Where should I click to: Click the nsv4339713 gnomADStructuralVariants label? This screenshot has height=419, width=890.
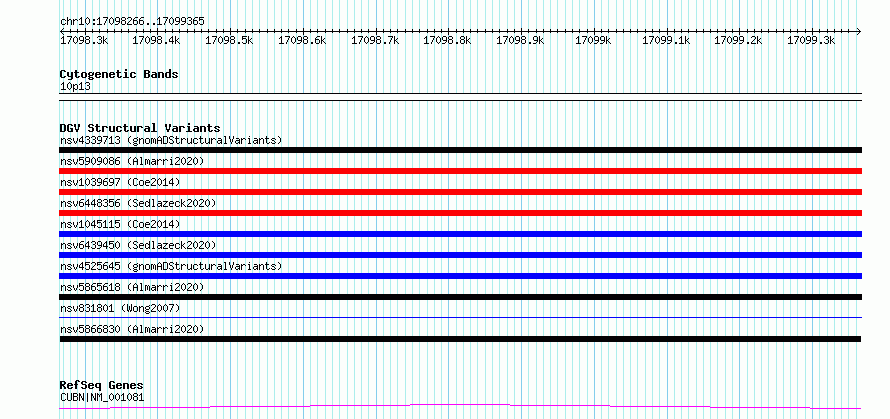click(171, 140)
